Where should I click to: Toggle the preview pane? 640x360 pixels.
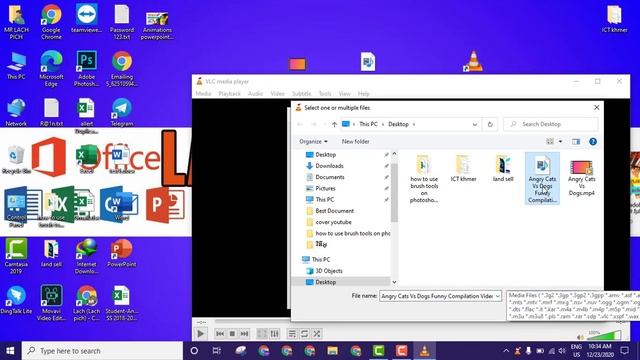tap(576, 142)
